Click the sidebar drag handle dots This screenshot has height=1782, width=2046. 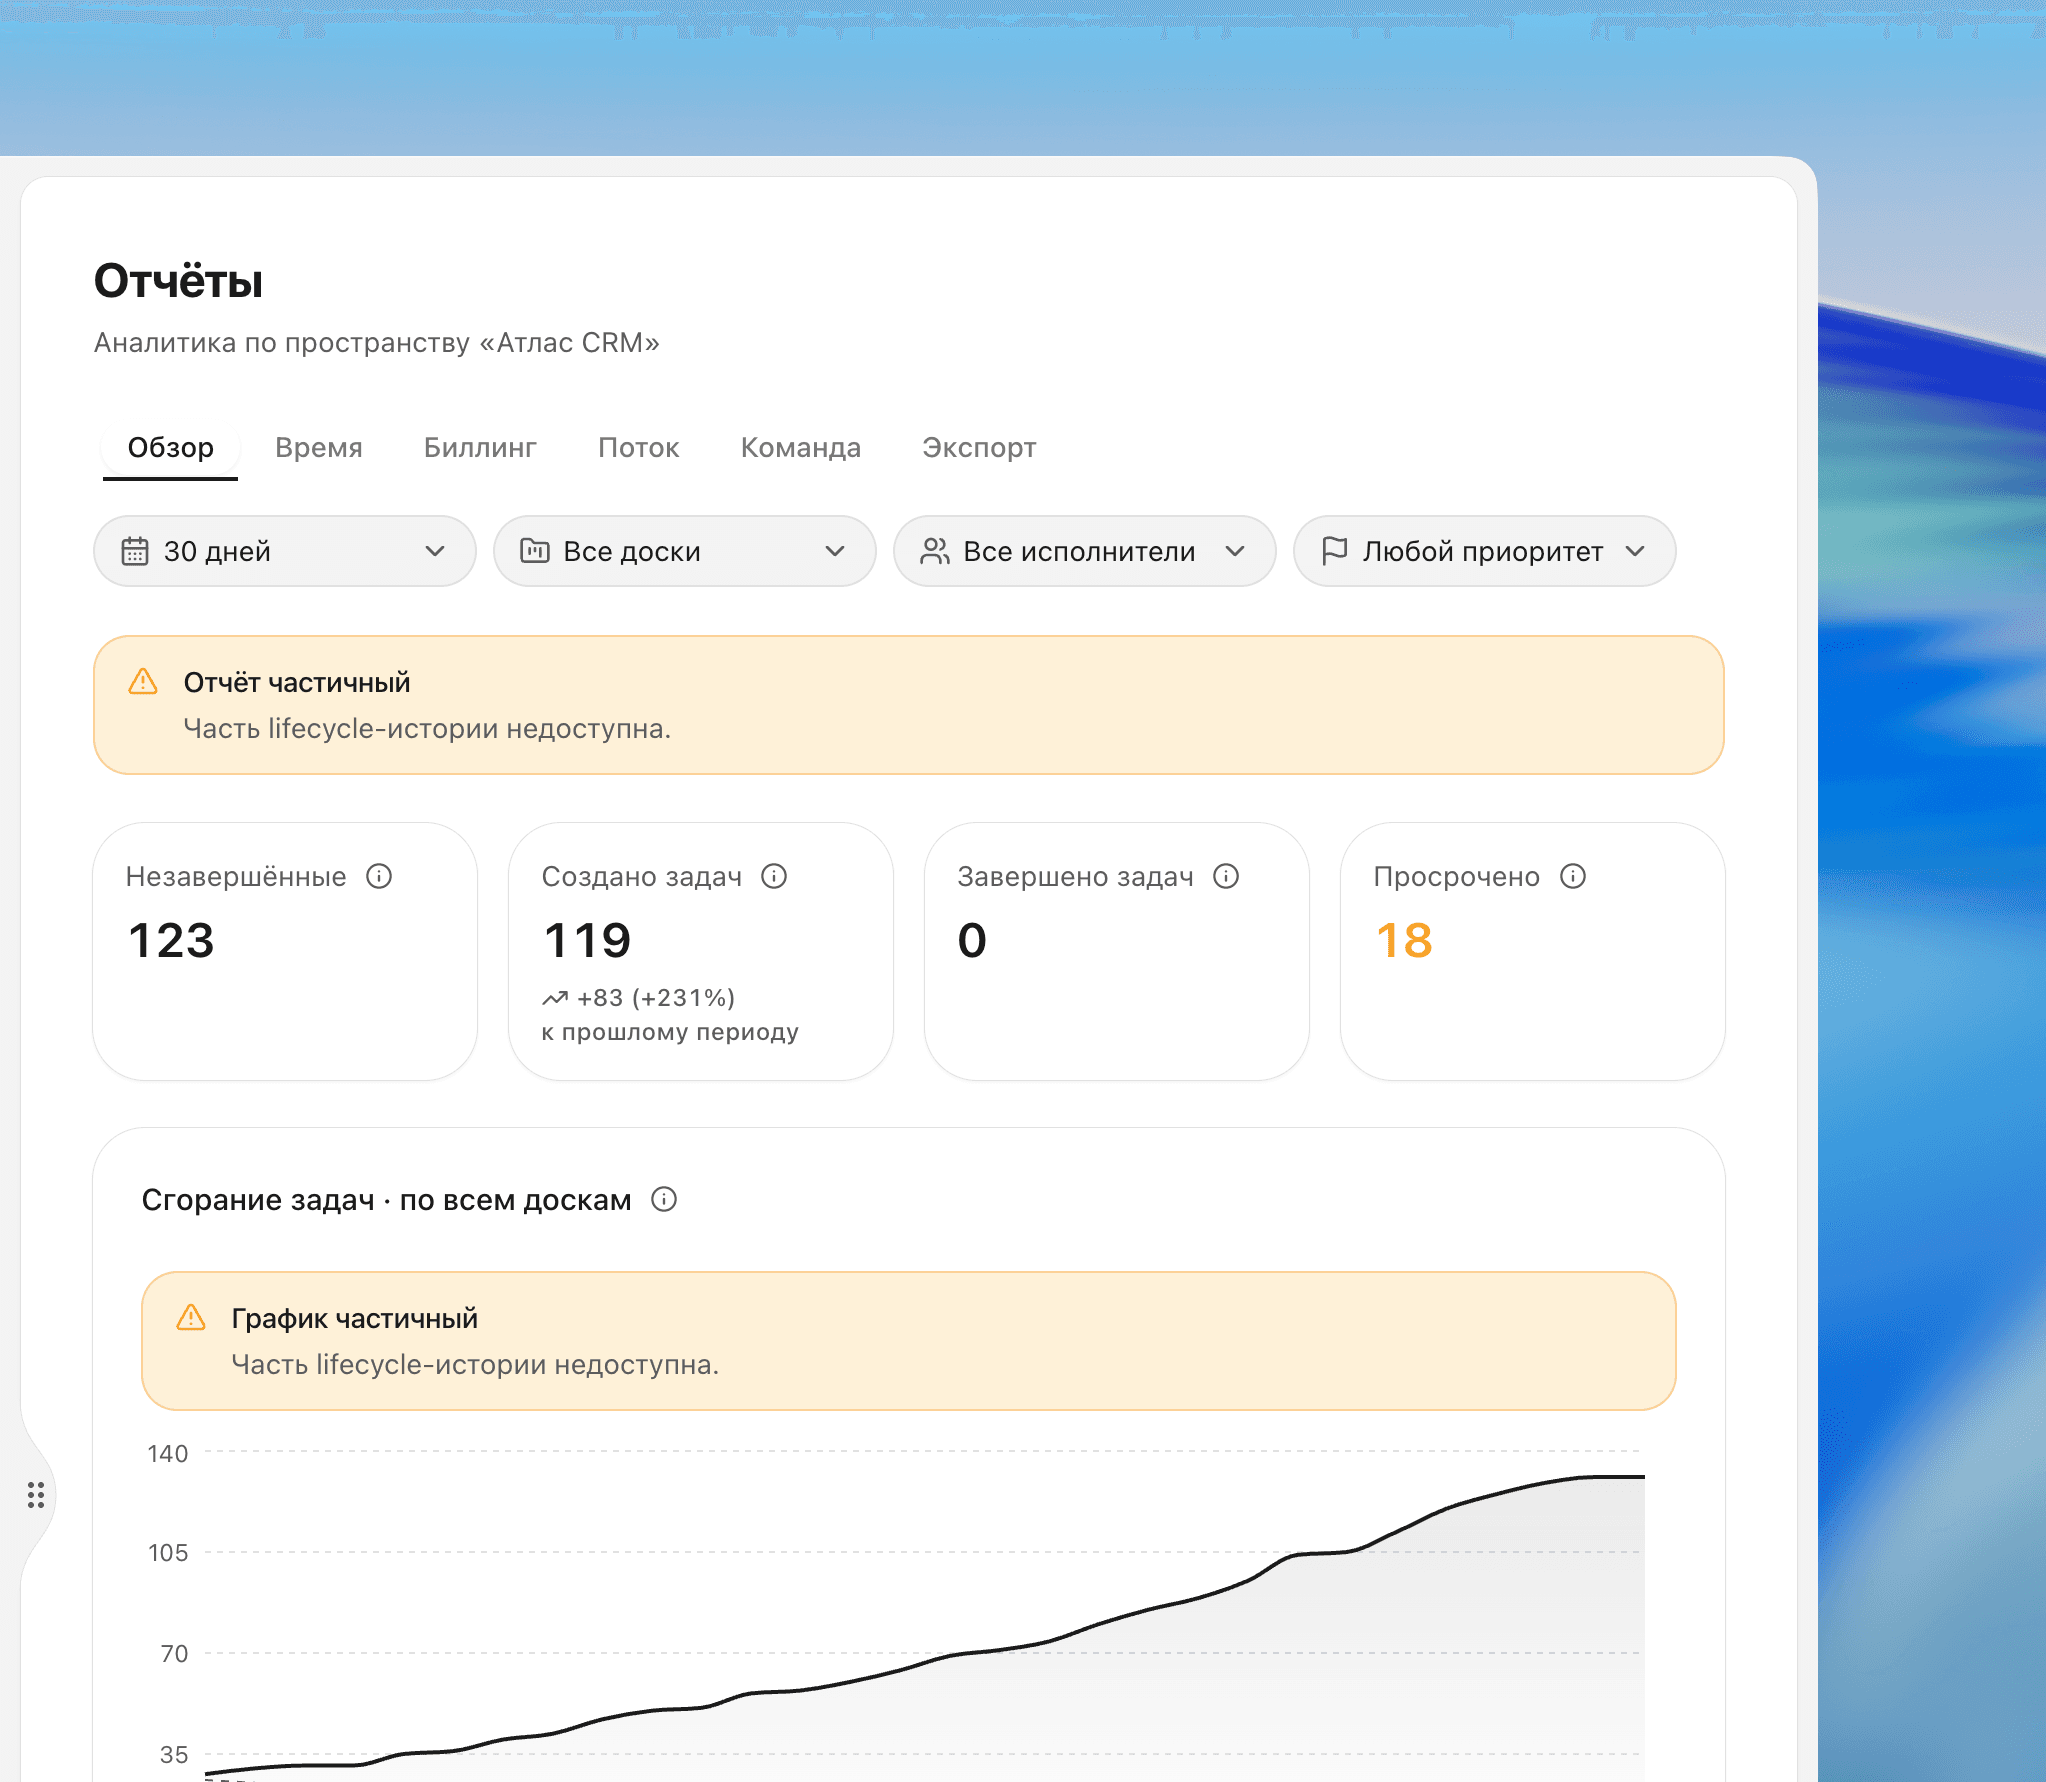(x=36, y=1495)
